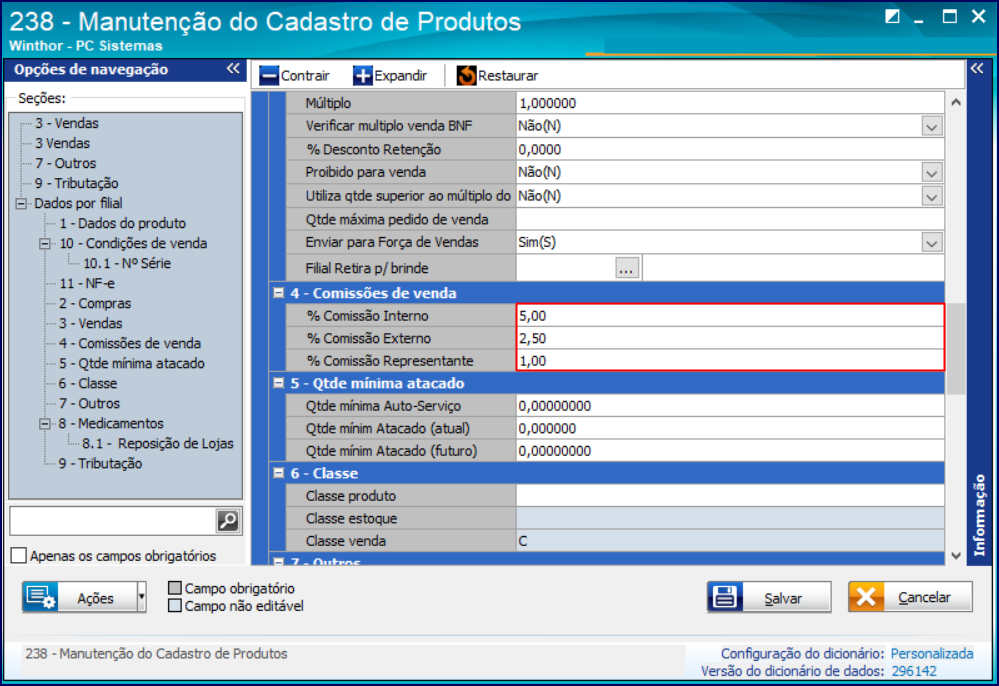Click the Classe venda value C
The image size is (999, 686).
(730, 541)
